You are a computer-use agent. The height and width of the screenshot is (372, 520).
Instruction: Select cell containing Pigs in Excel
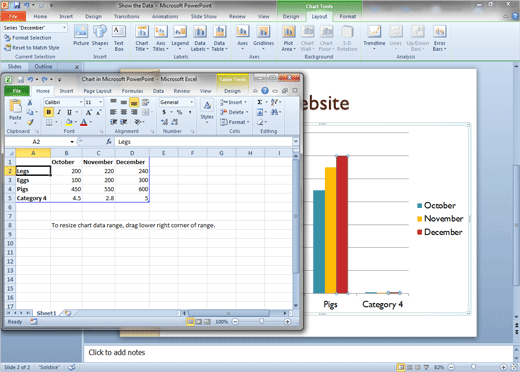point(33,189)
